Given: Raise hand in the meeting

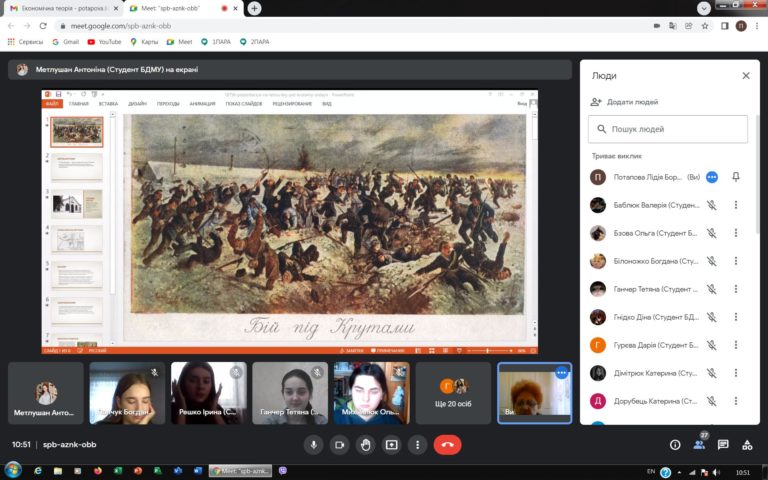Looking at the screenshot, I should coord(365,445).
